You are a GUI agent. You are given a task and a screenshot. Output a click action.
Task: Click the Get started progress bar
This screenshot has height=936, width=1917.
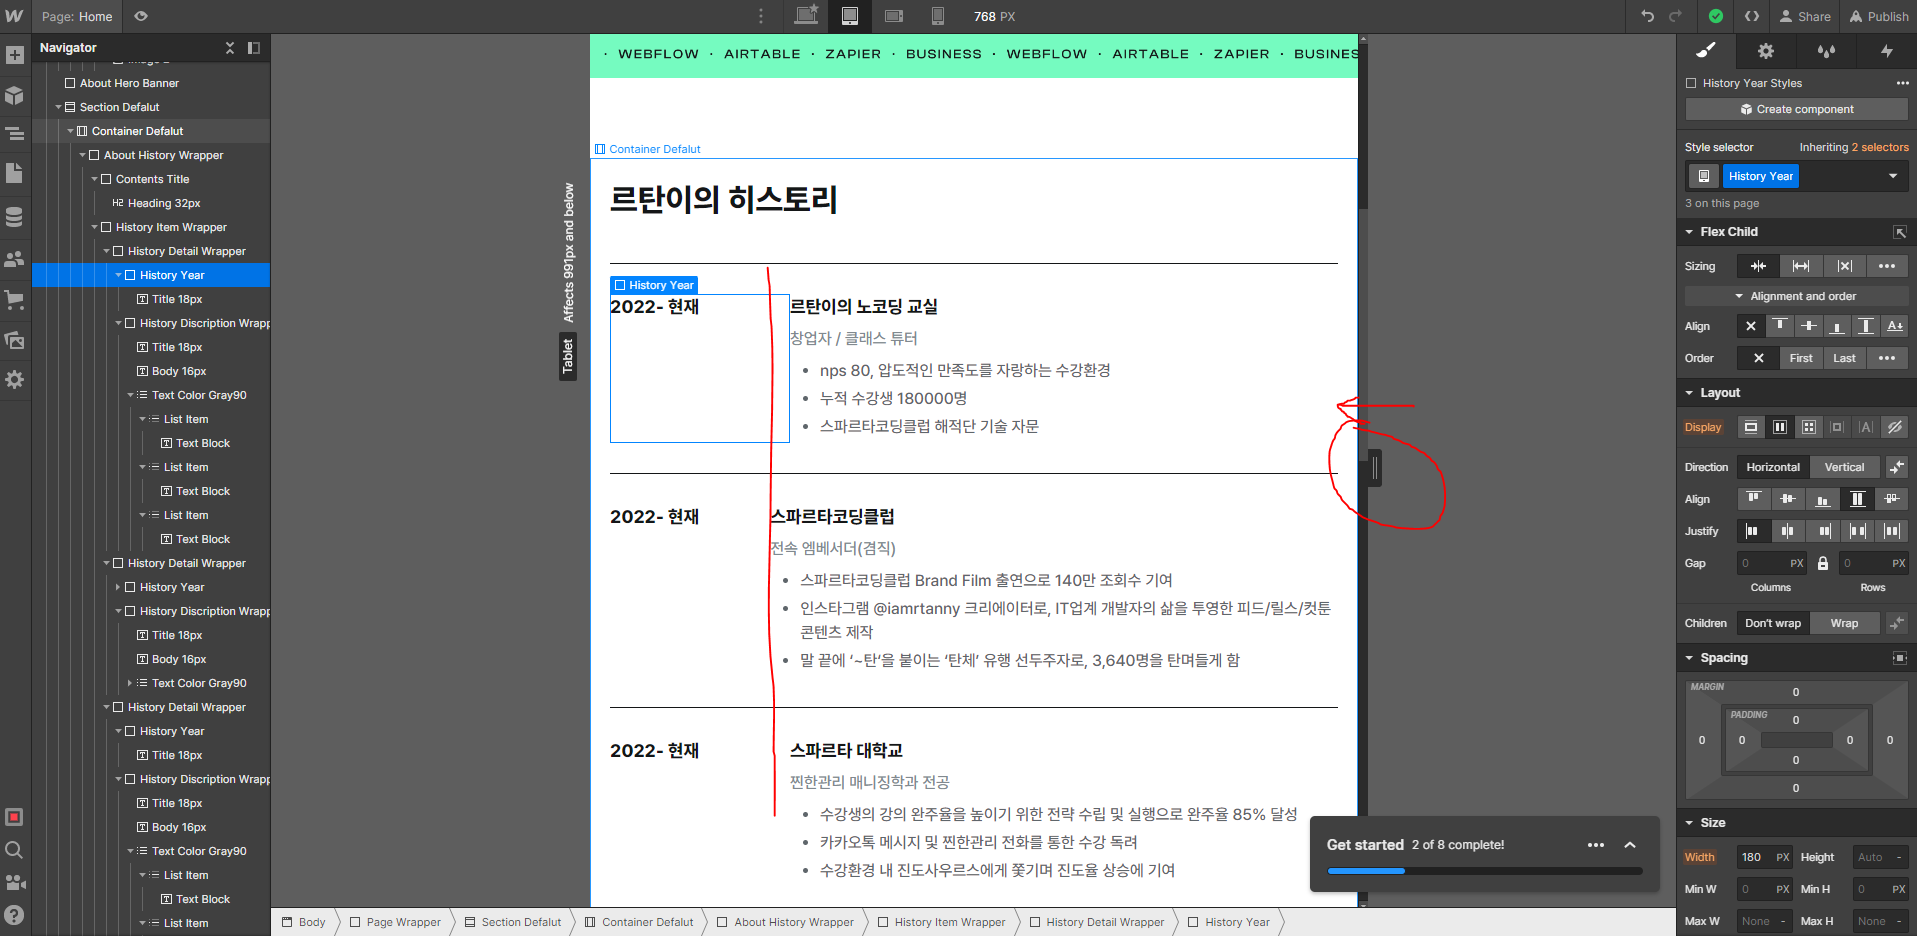pyautogui.click(x=1484, y=871)
